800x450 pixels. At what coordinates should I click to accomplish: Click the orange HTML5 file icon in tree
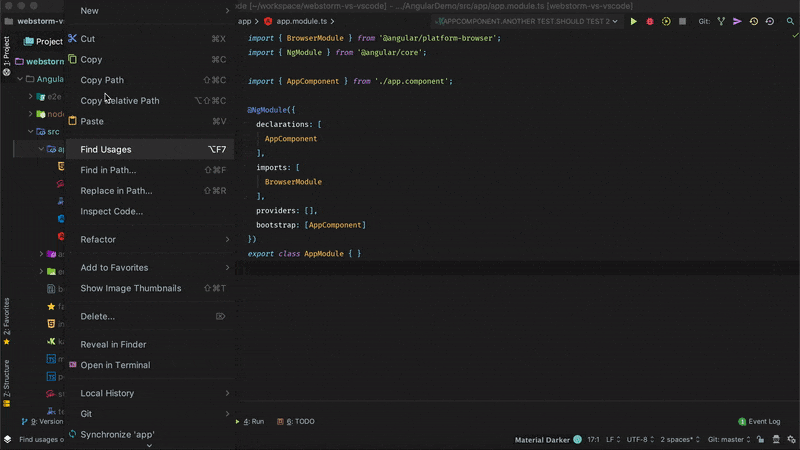click(x=51, y=323)
